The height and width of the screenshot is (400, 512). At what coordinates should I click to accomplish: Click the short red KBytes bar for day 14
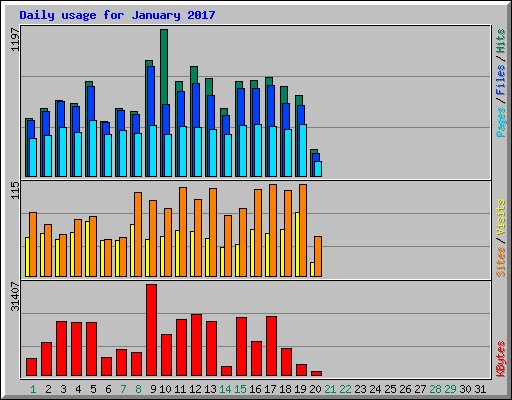pos(226,371)
